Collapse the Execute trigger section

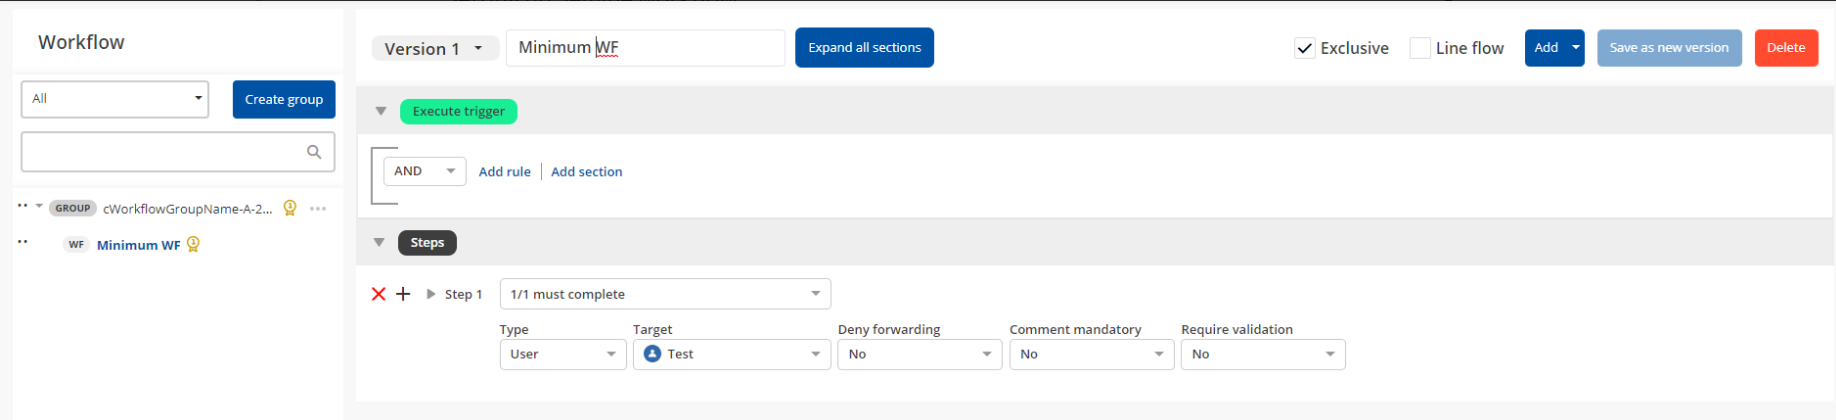(381, 111)
